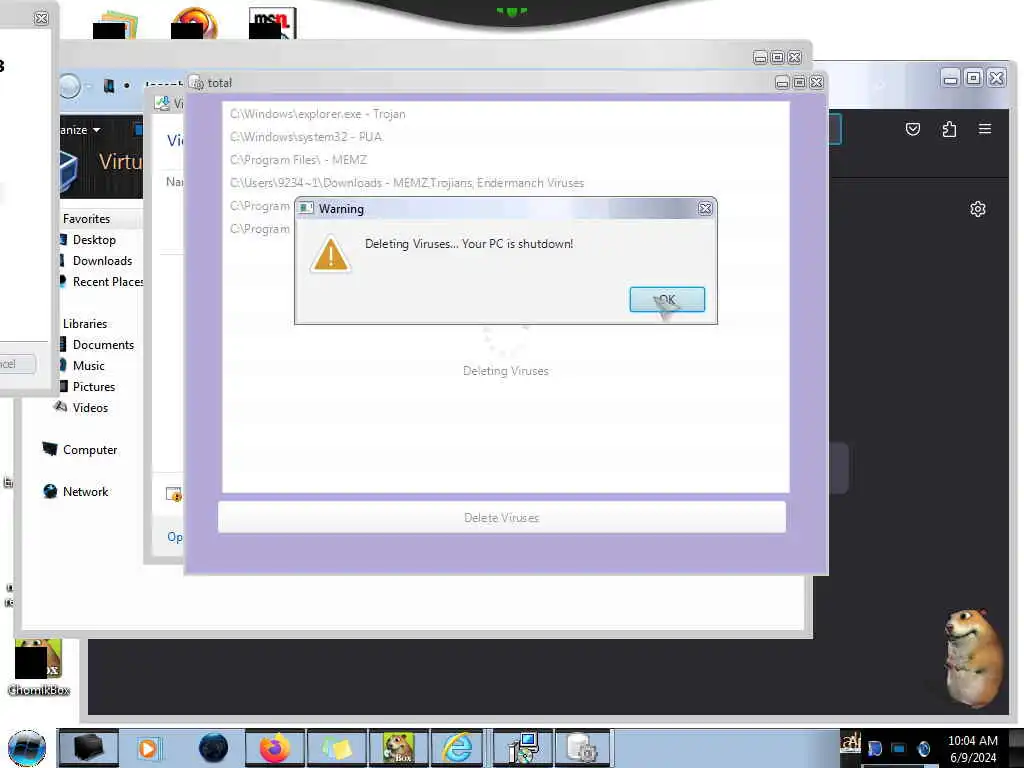The width and height of the screenshot is (1024, 768).
Task: Select the Program Files - MEMZ entry
Action: [298, 159]
